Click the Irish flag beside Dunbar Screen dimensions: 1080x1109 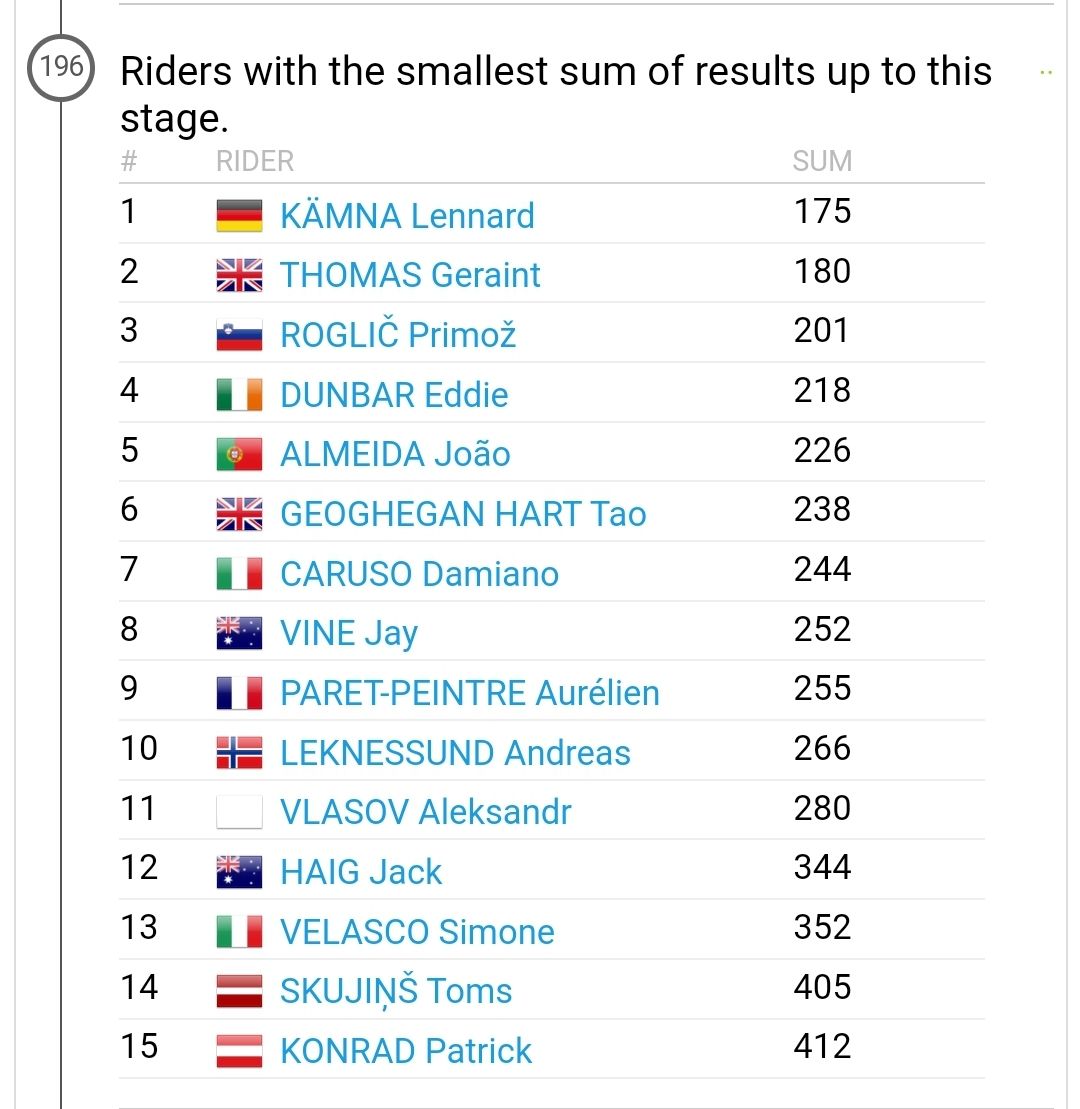coord(239,395)
